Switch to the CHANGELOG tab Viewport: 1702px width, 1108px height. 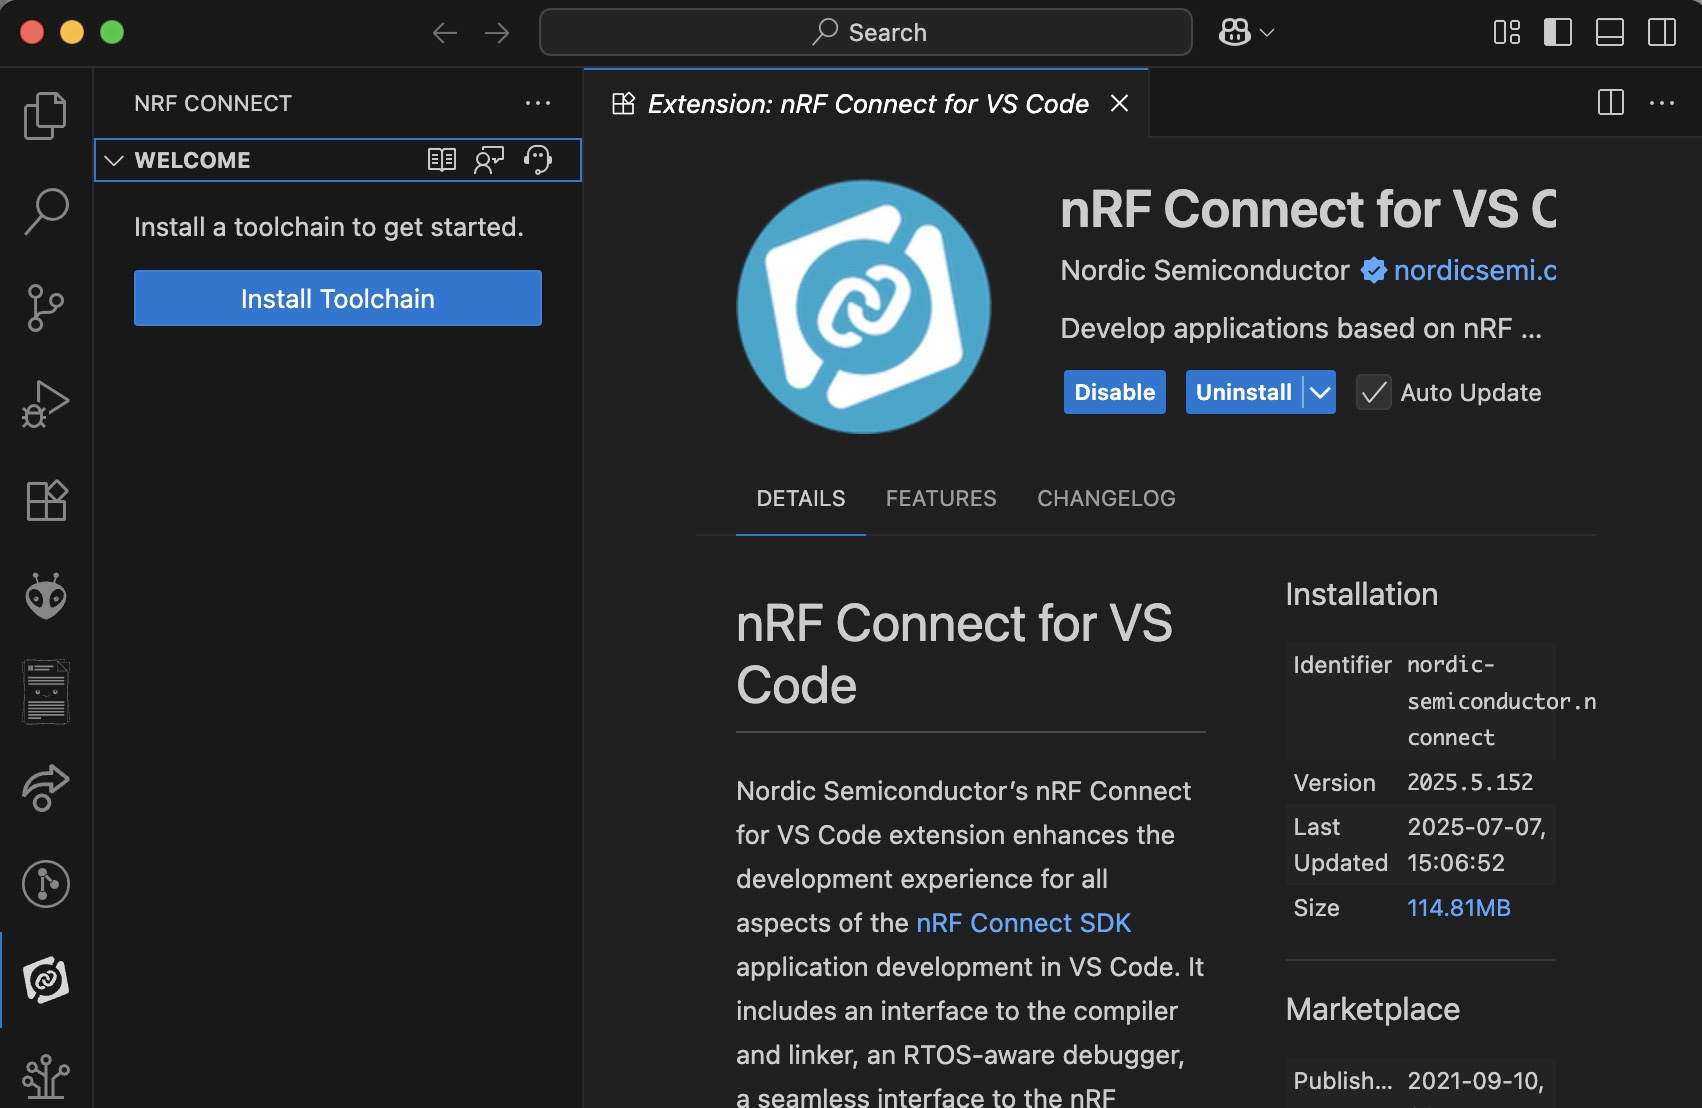point(1106,498)
